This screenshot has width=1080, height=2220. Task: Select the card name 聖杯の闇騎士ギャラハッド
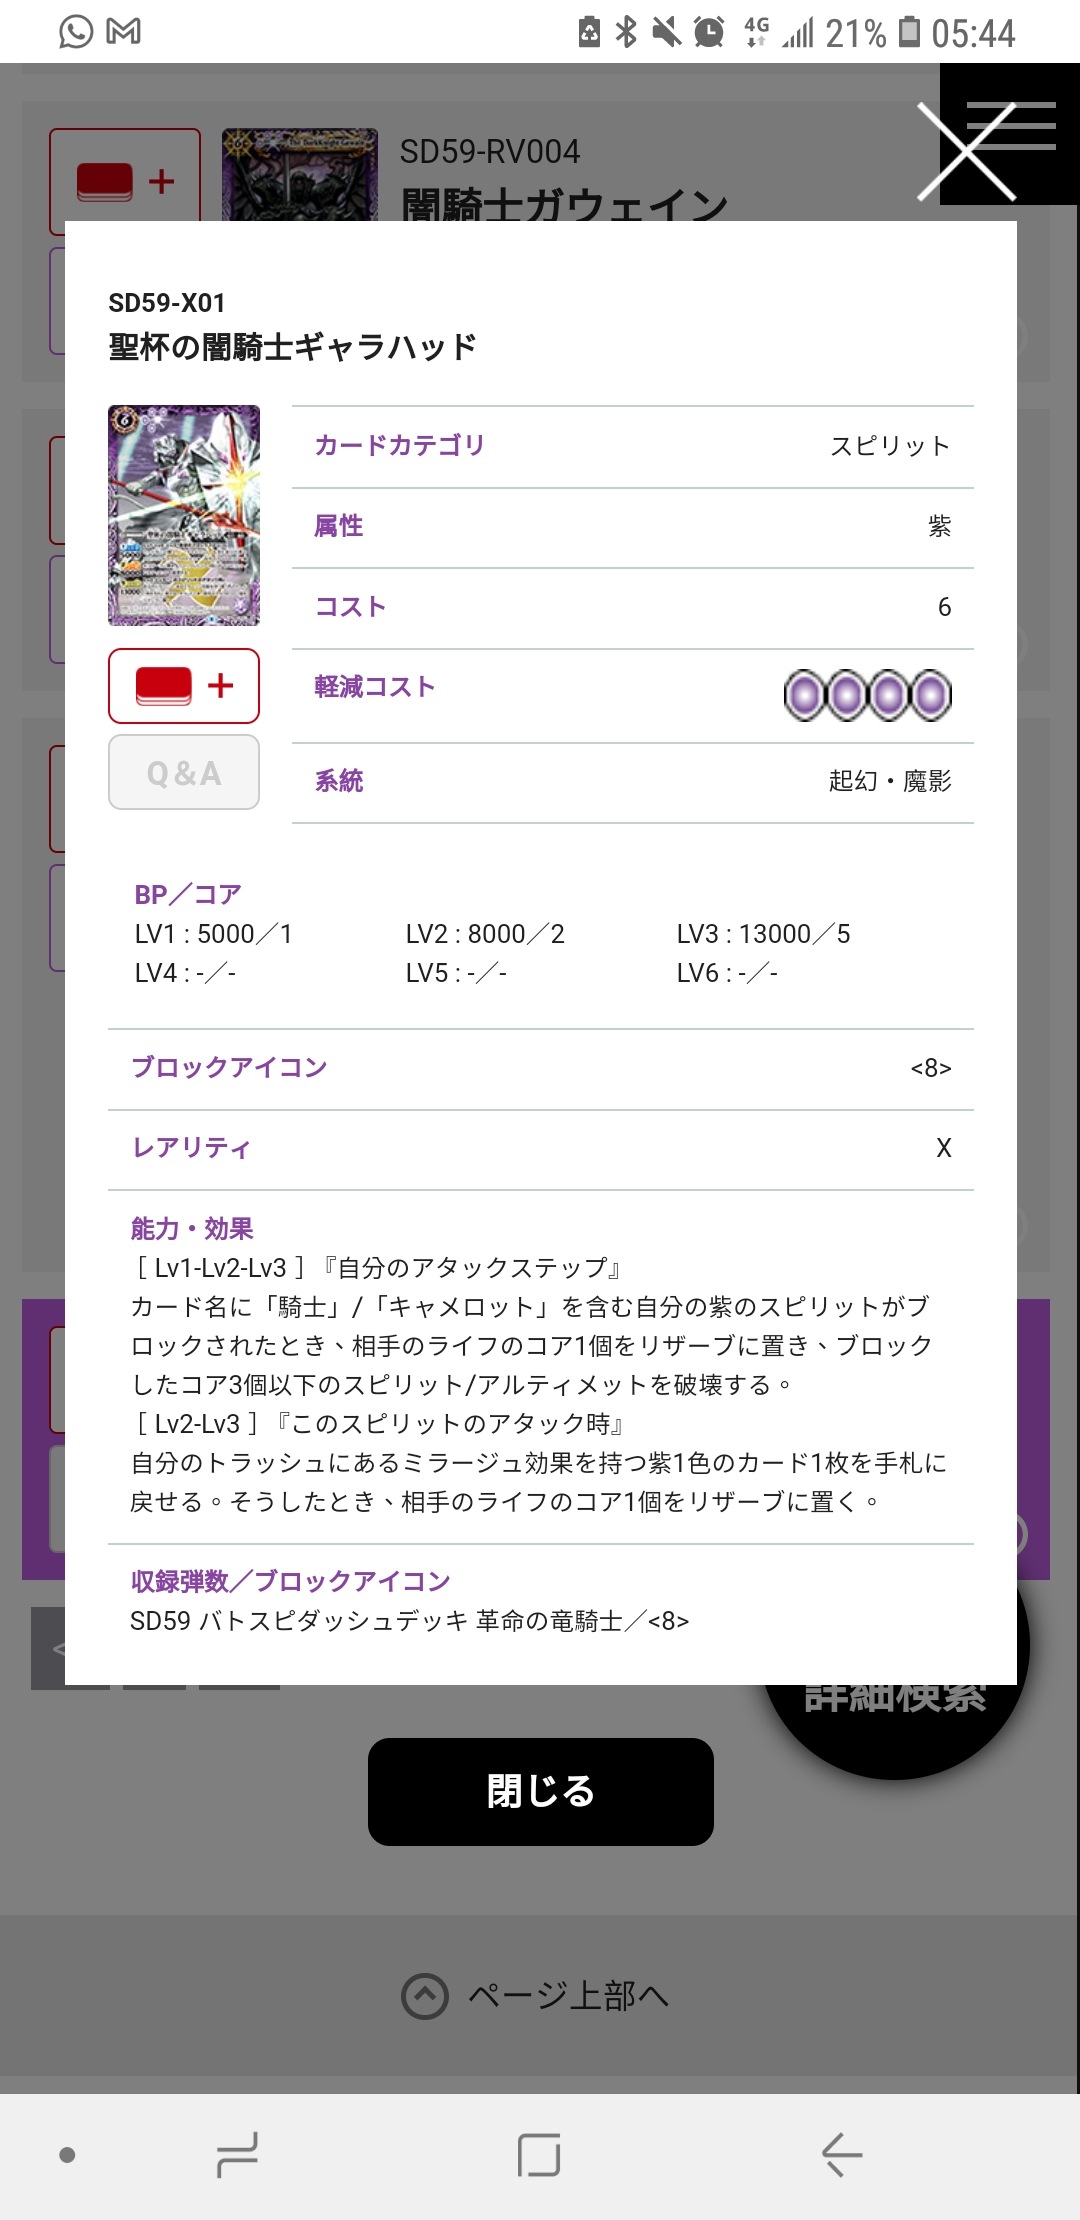(x=292, y=347)
